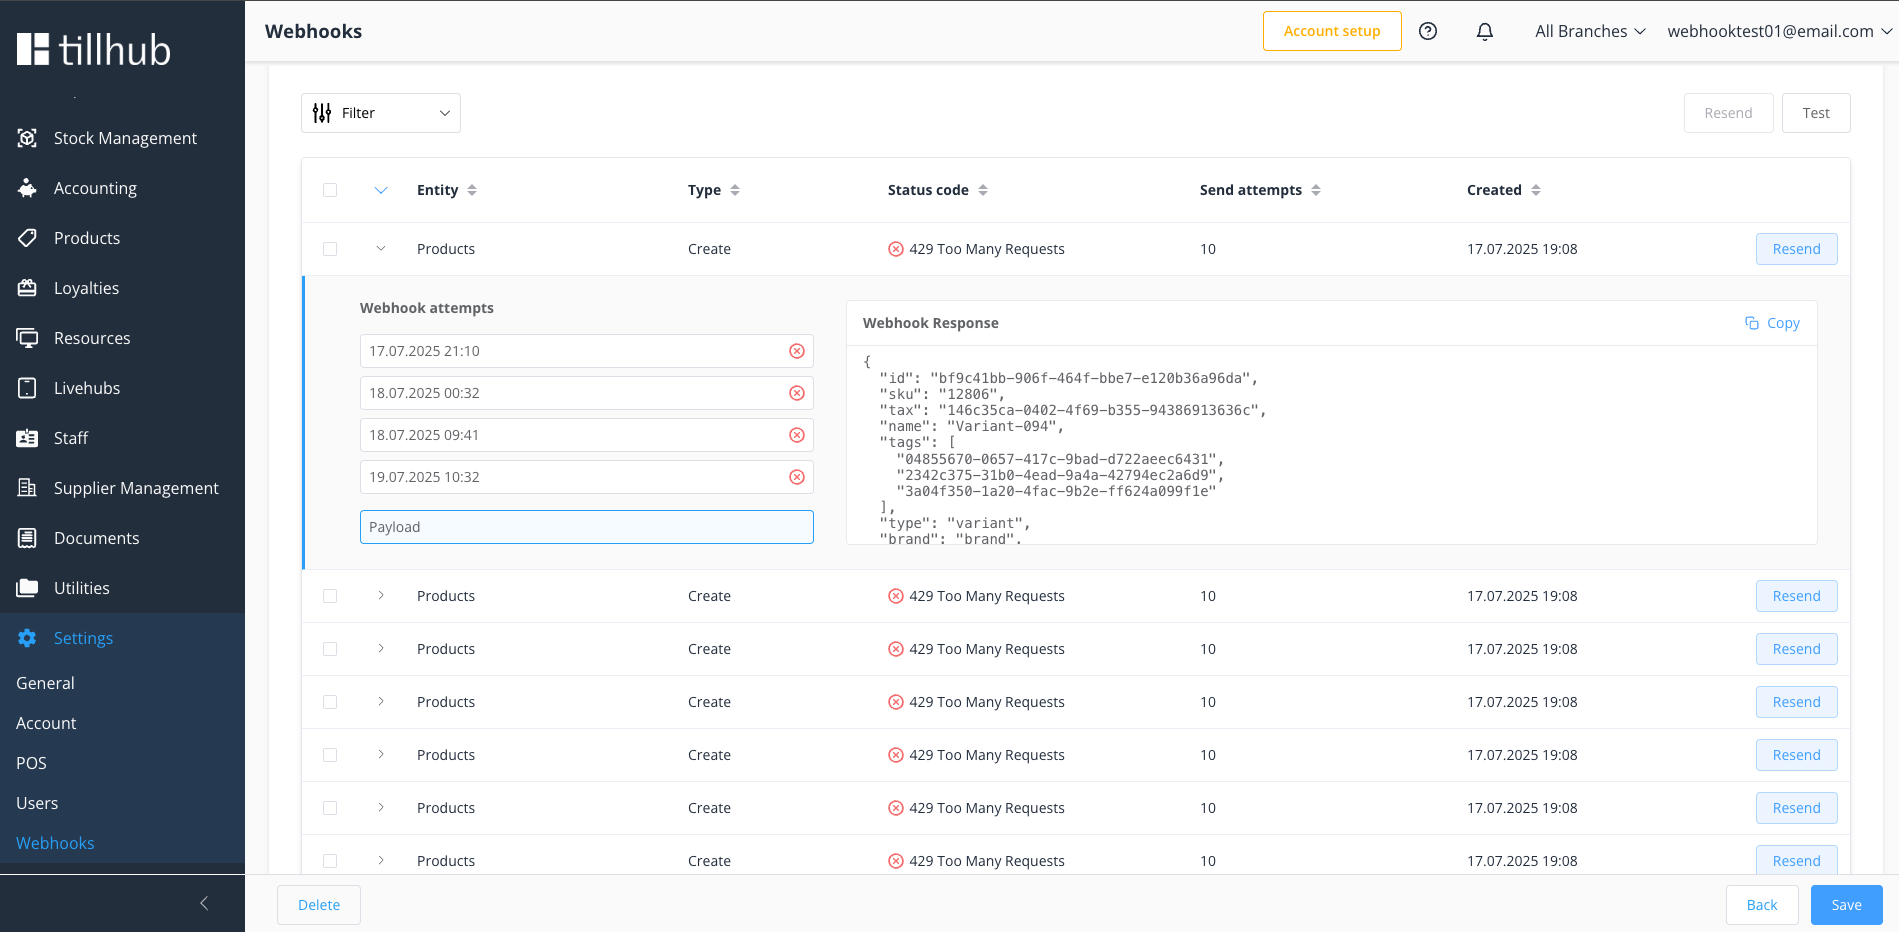
Task: Click the Settings gear icon
Action: coord(28,638)
